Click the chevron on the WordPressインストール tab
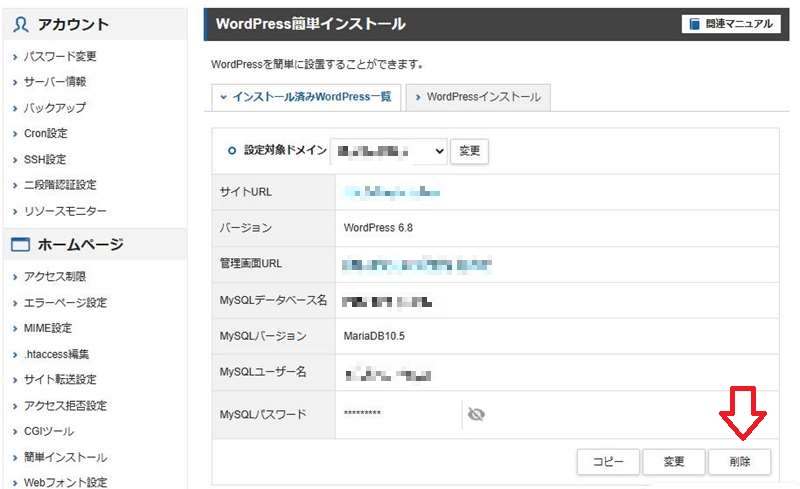Image resolution: width=800 pixels, height=489 pixels. click(x=418, y=97)
